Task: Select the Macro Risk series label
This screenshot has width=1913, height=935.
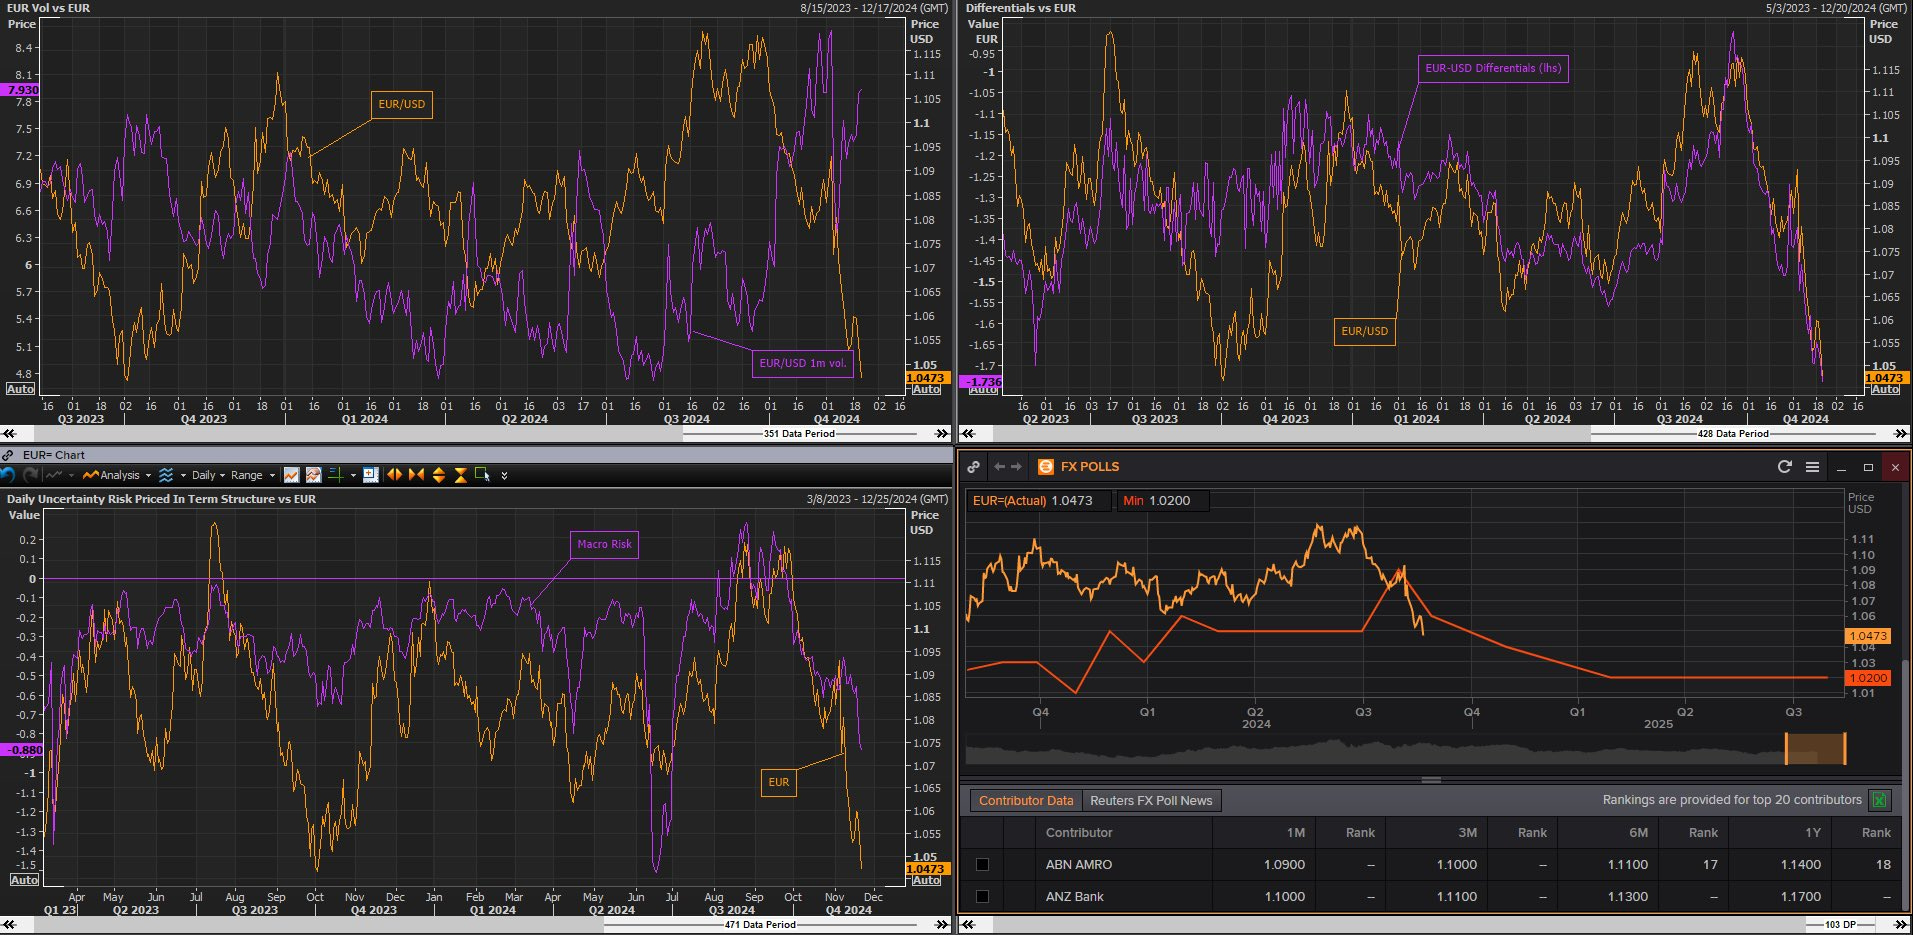Action: (604, 544)
